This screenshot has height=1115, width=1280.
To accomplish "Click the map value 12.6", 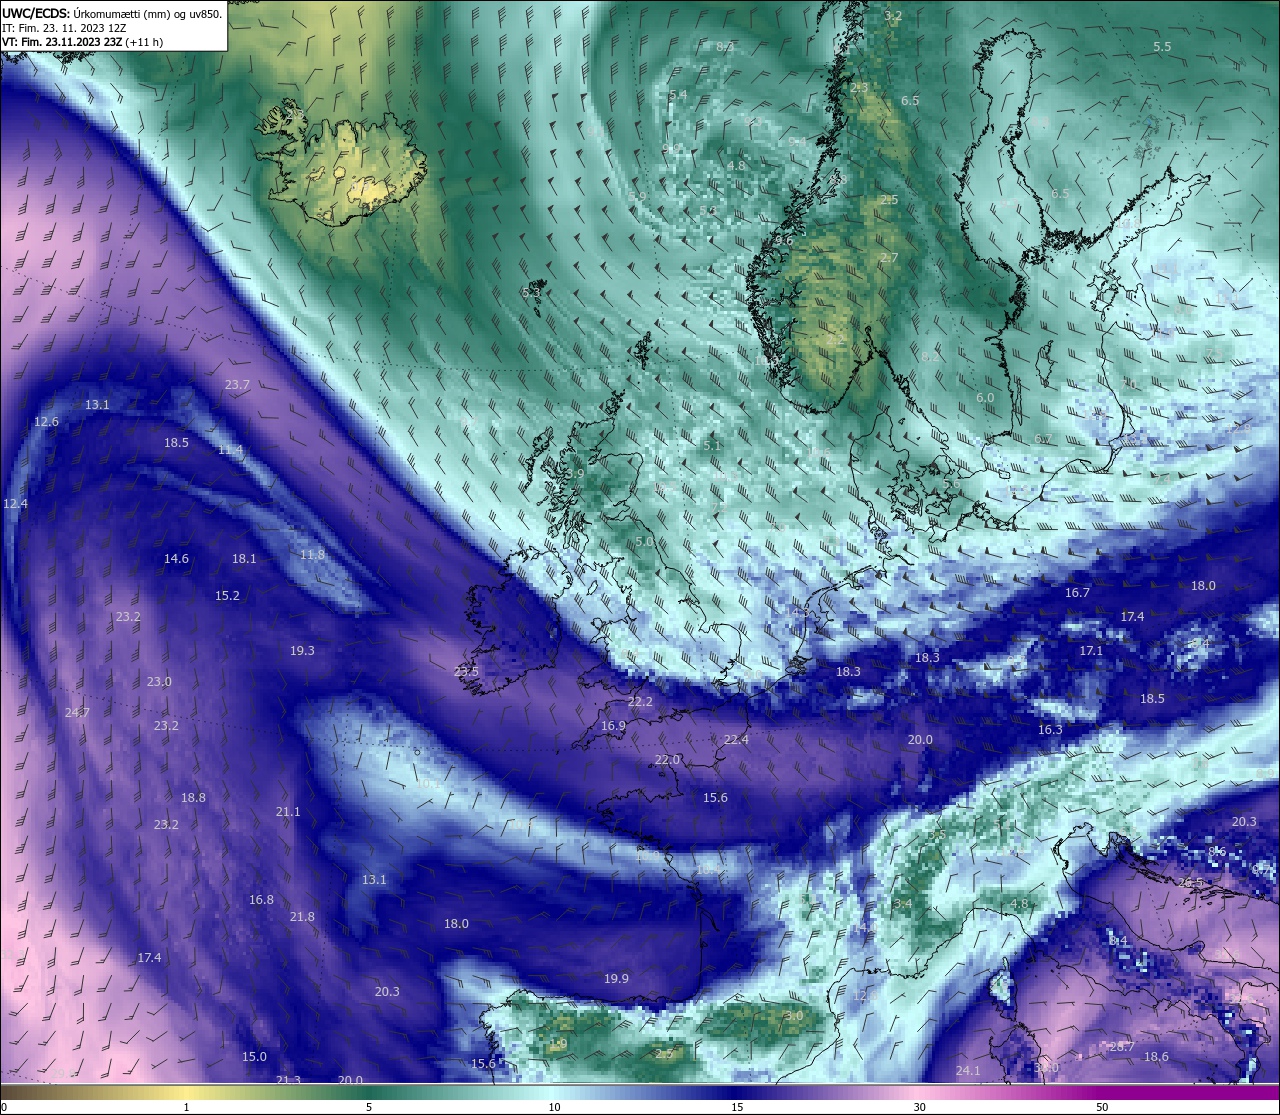I will coord(46,422).
